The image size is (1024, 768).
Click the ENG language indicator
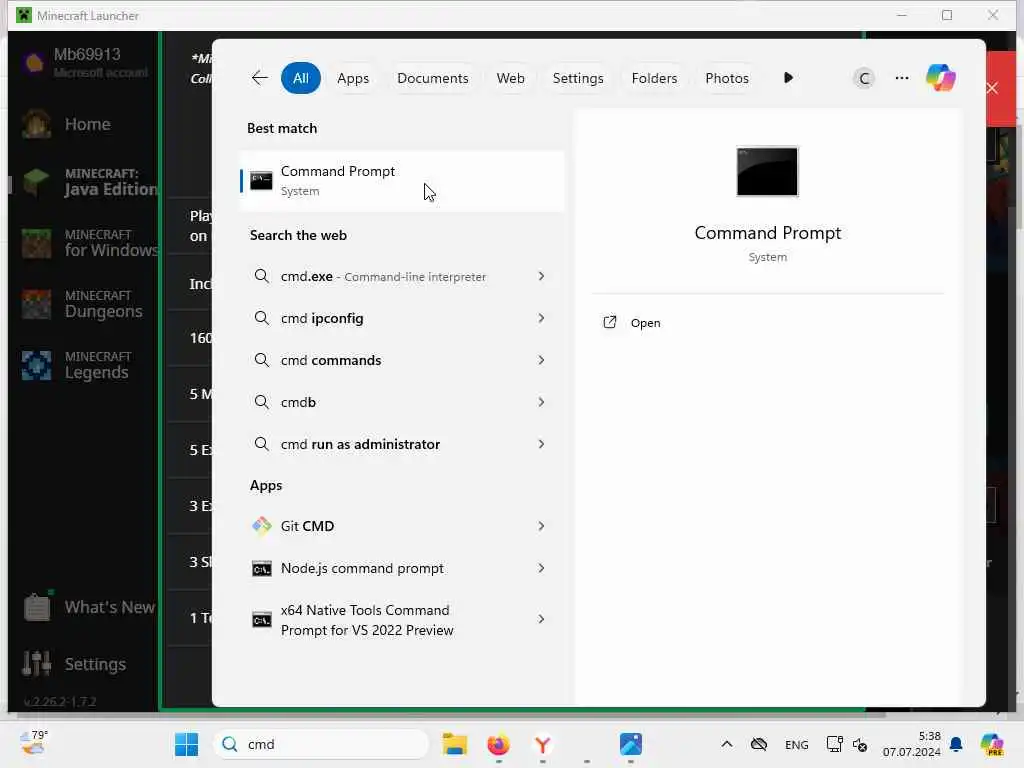pos(796,744)
